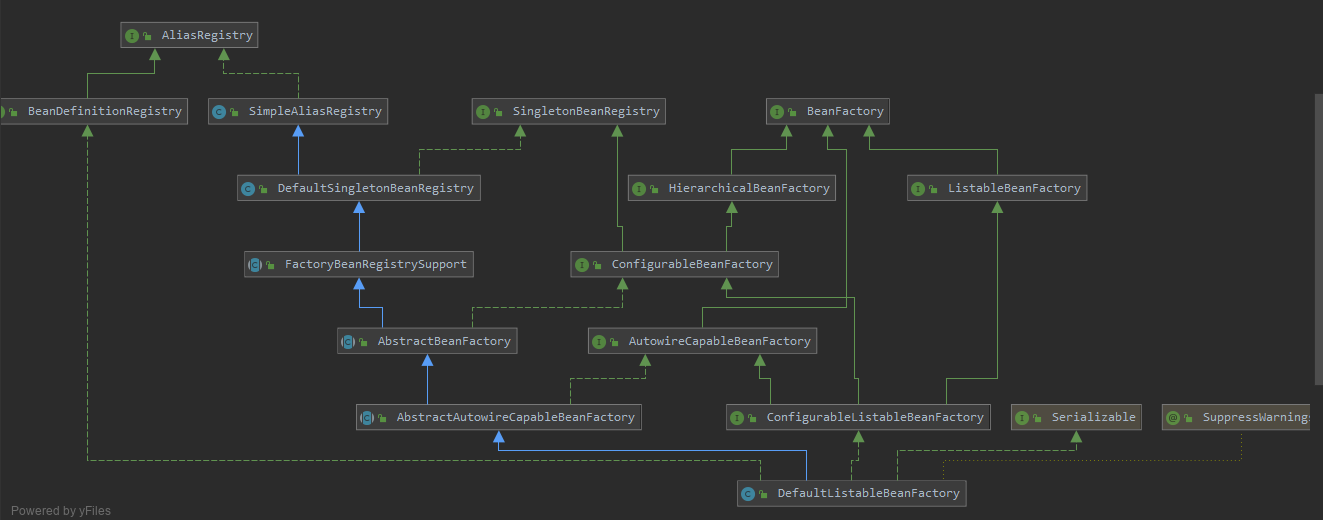The image size is (1323, 520).
Task: Select the AbstractAutowireCapableBeanFactory label text
Action: click(516, 417)
